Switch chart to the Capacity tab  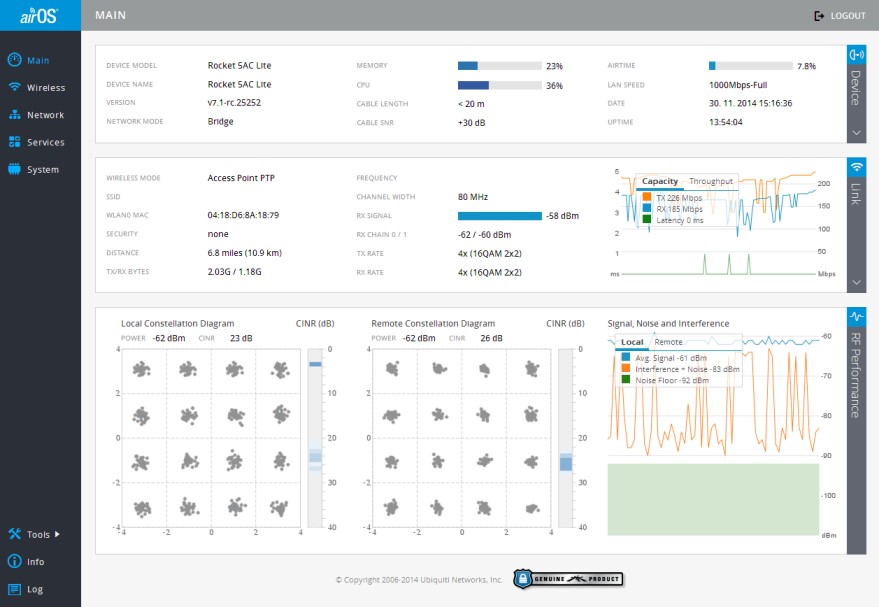tap(660, 181)
